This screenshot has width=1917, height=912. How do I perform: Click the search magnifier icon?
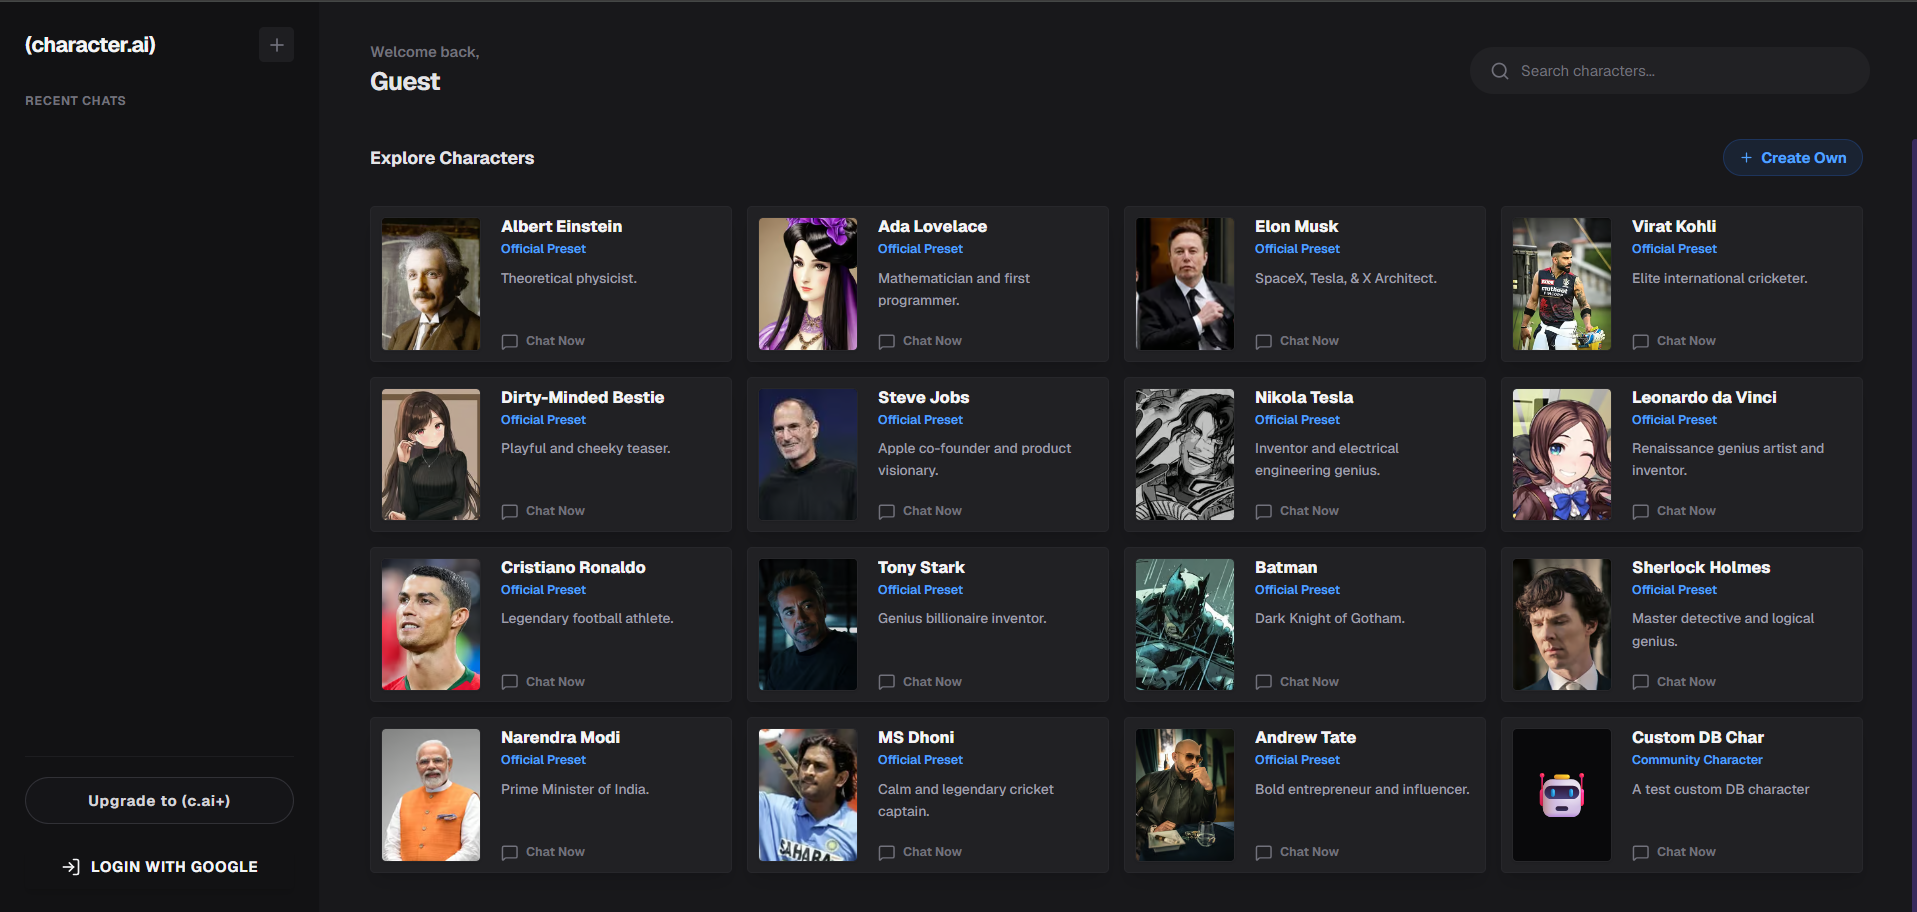pos(1499,71)
